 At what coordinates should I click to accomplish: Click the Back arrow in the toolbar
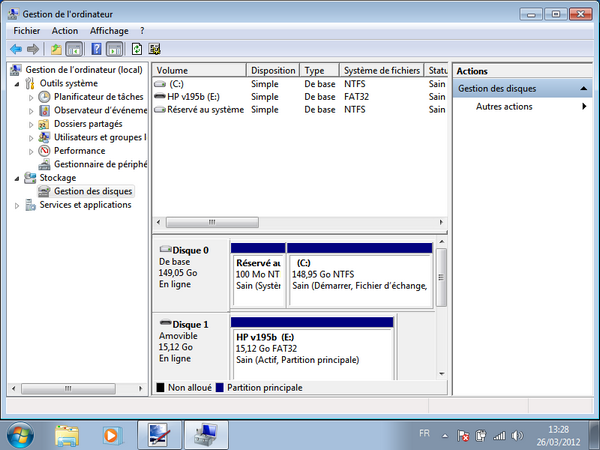pyautogui.click(x=15, y=48)
